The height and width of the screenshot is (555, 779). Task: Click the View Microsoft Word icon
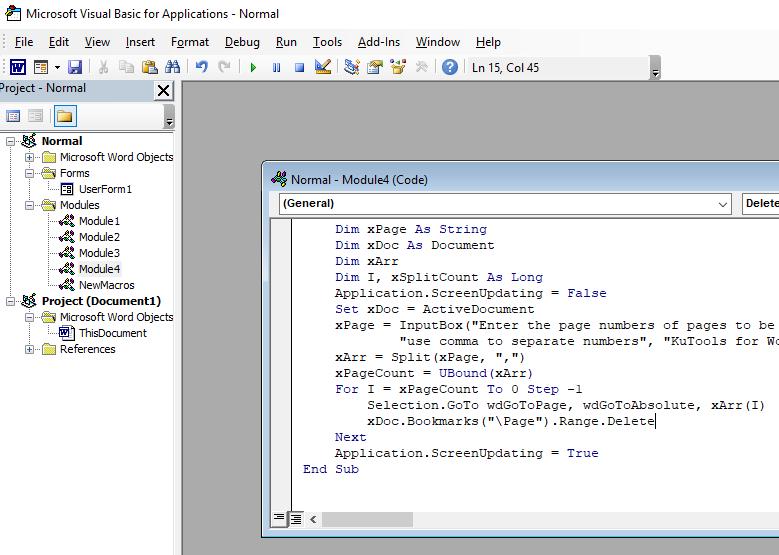(18, 67)
